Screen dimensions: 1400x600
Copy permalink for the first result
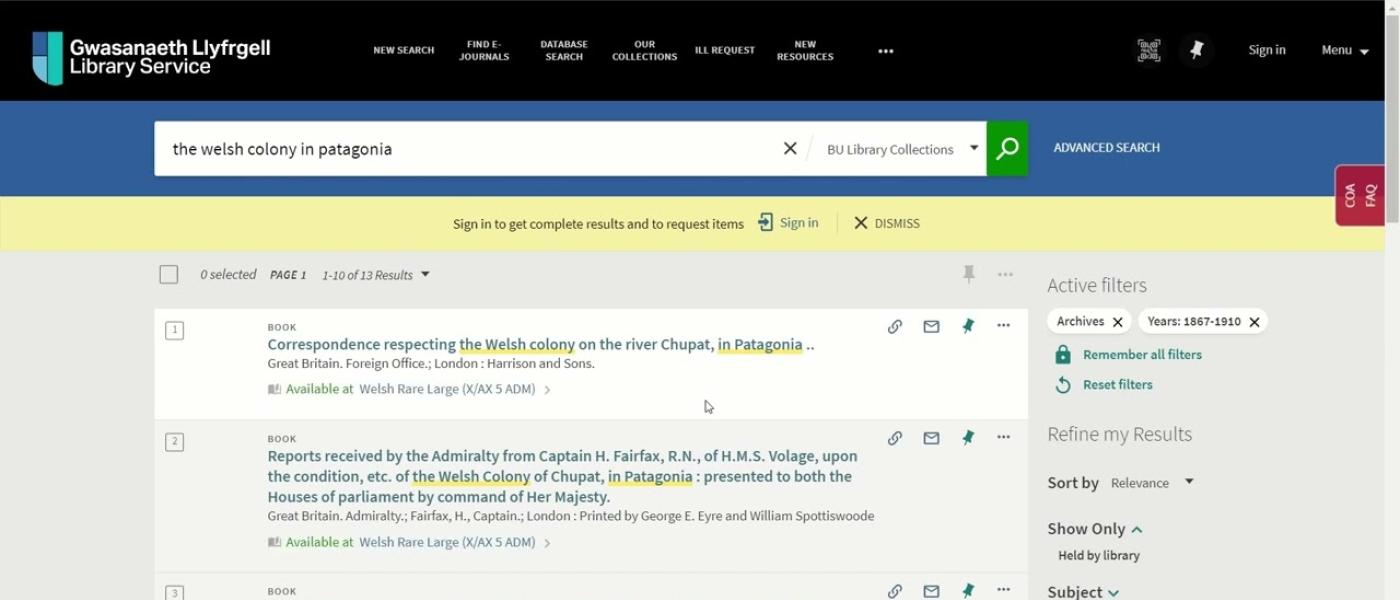[895, 327]
